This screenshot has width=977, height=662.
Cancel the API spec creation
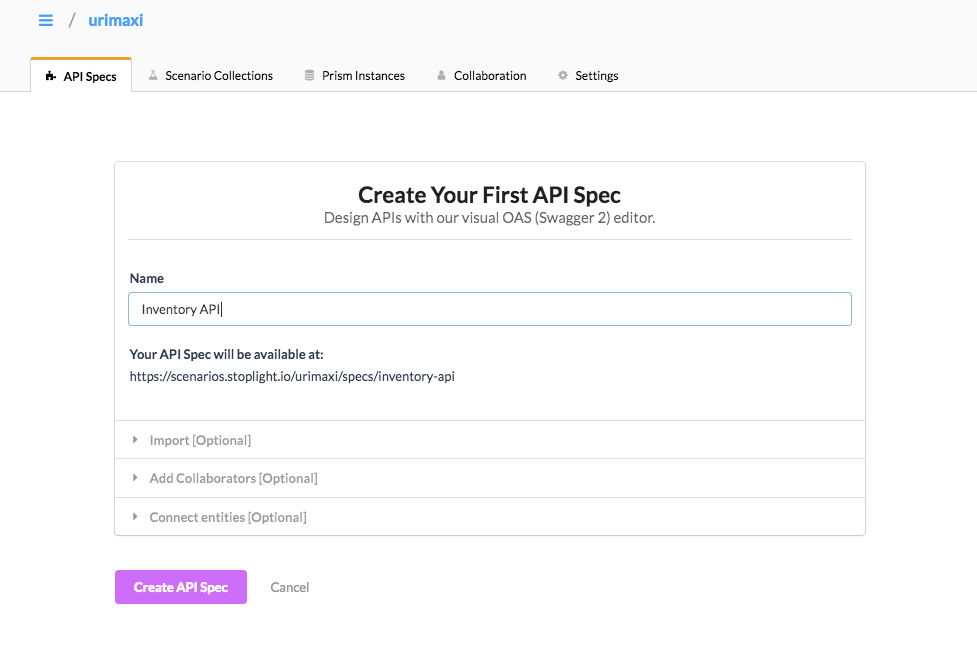pyautogui.click(x=290, y=587)
